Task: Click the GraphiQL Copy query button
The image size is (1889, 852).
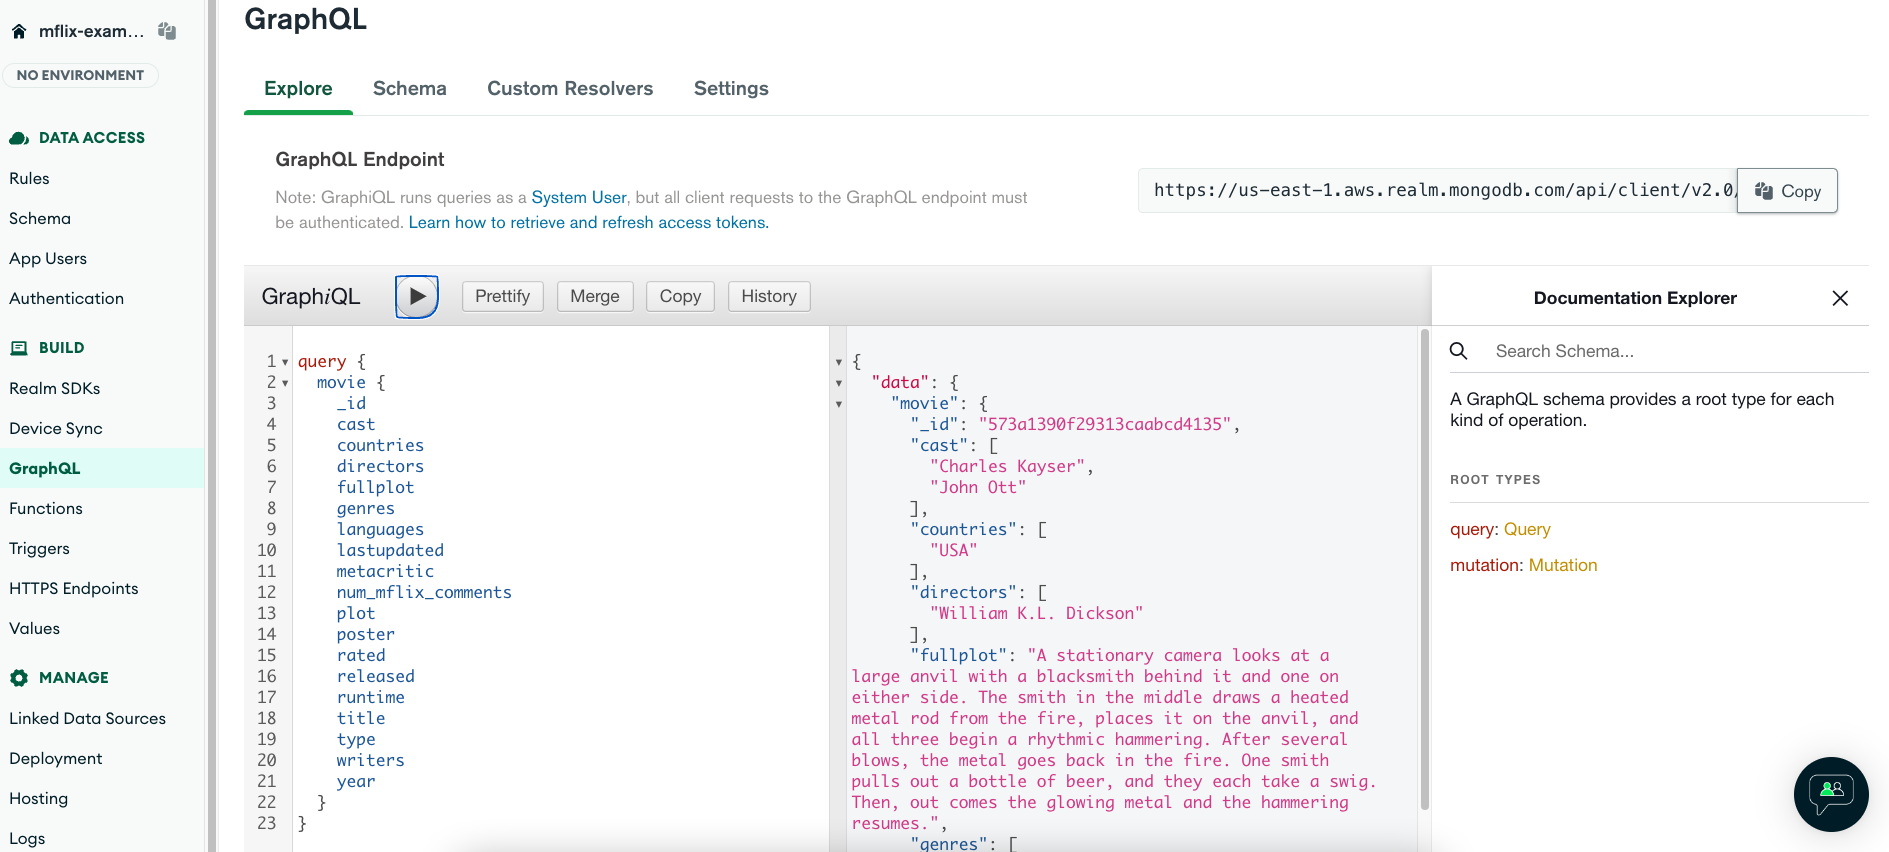Action: [x=680, y=296]
